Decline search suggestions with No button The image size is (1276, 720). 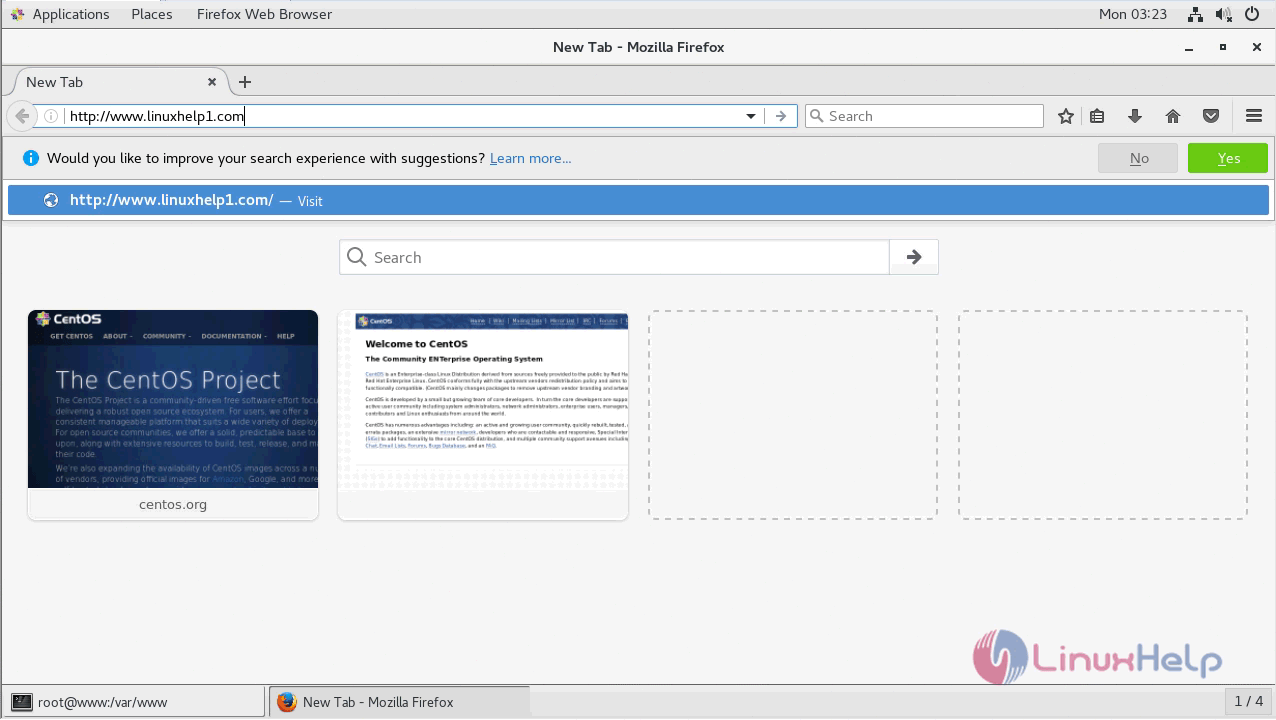tap(1138, 158)
